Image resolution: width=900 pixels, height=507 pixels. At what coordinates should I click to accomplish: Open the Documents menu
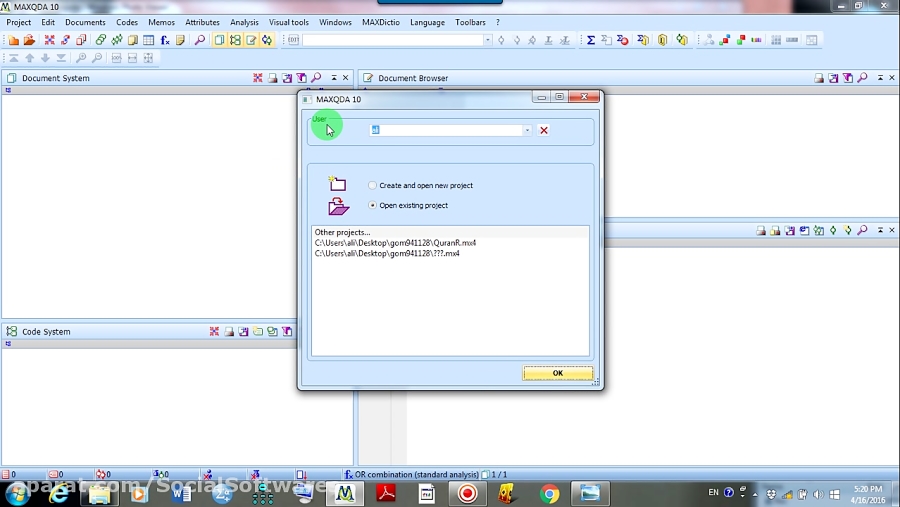coord(85,22)
